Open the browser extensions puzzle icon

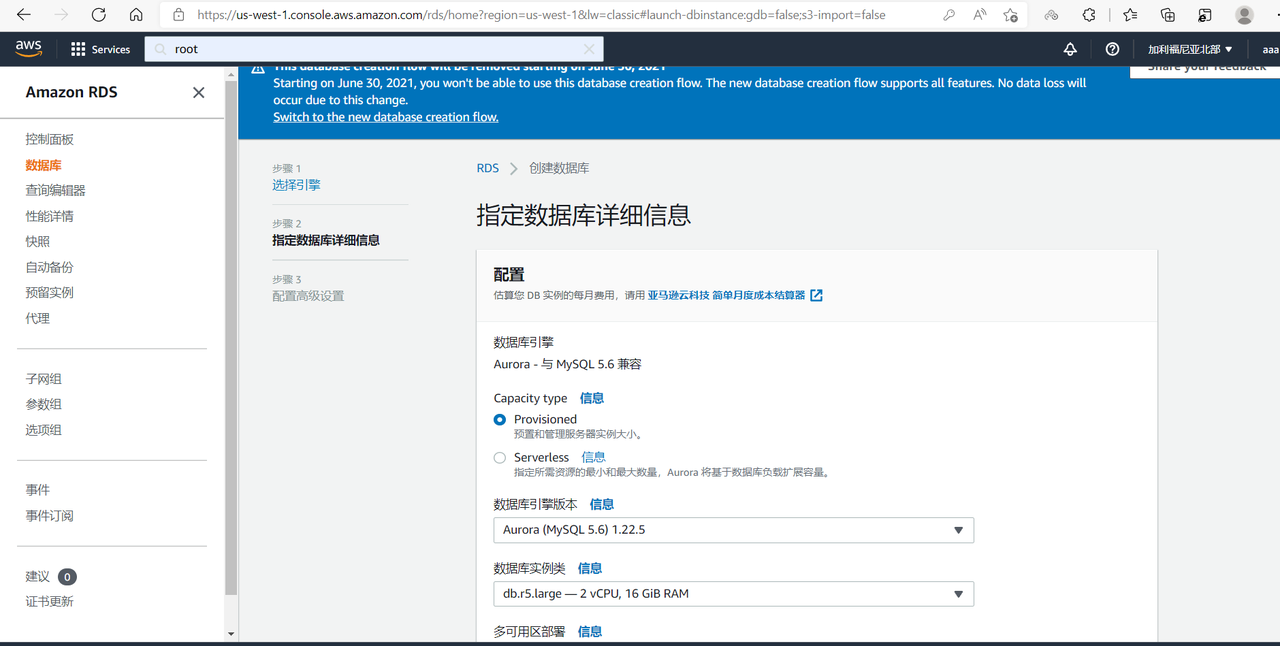(x=1089, y=15)
